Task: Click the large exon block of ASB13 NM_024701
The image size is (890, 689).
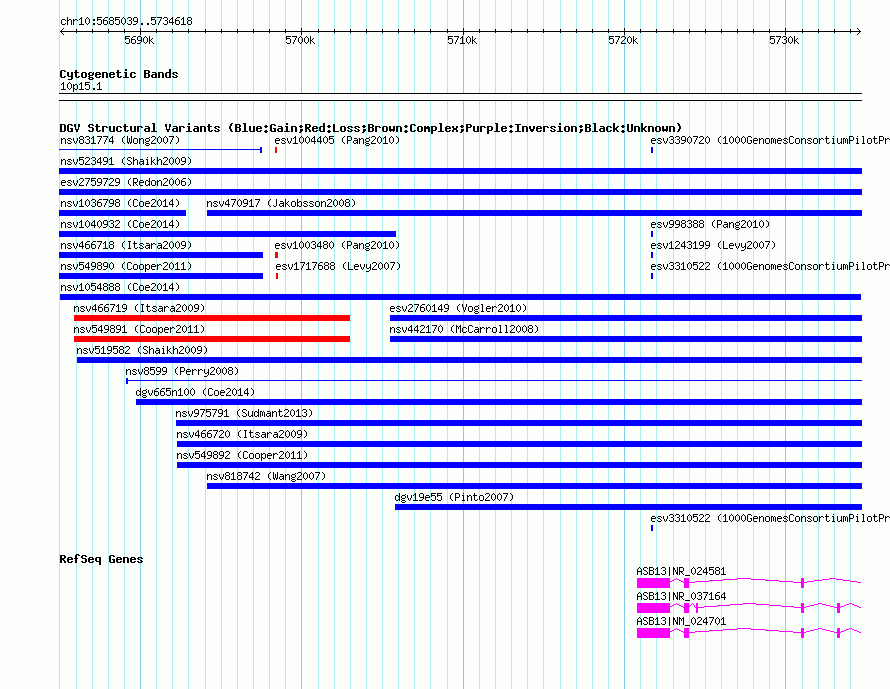Action: [x=653, y=633]
